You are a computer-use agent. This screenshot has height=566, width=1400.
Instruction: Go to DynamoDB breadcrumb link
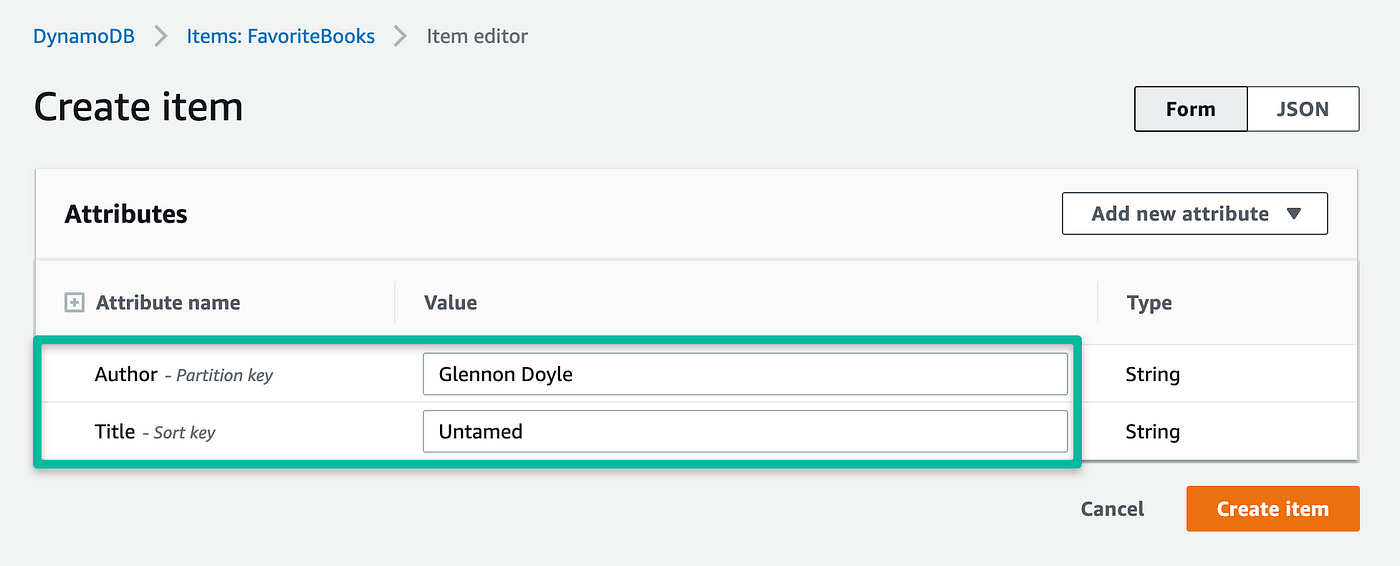[x=84, y=37]
